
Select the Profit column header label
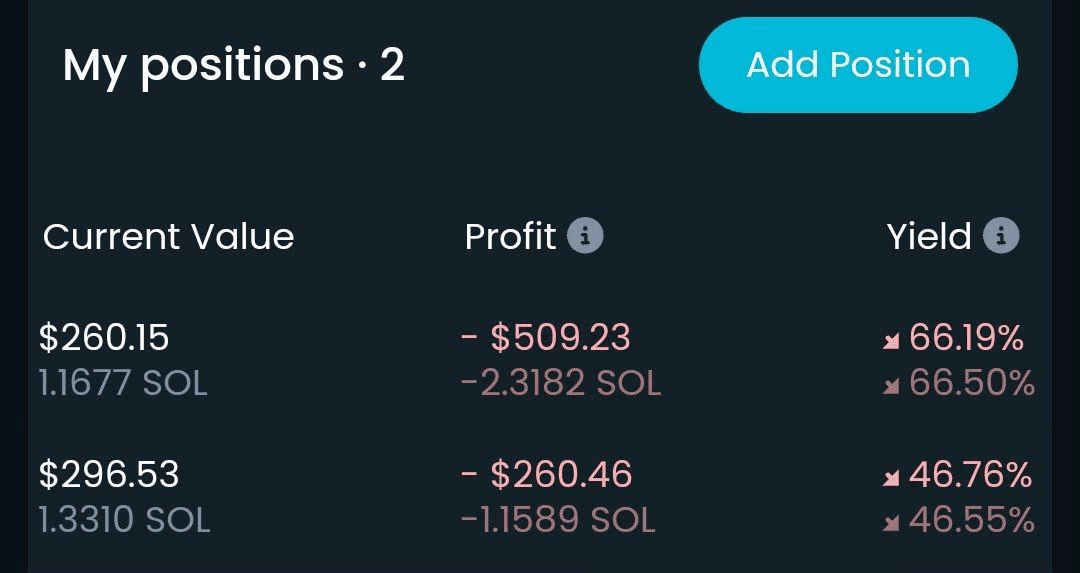click(x=510, y=236)
